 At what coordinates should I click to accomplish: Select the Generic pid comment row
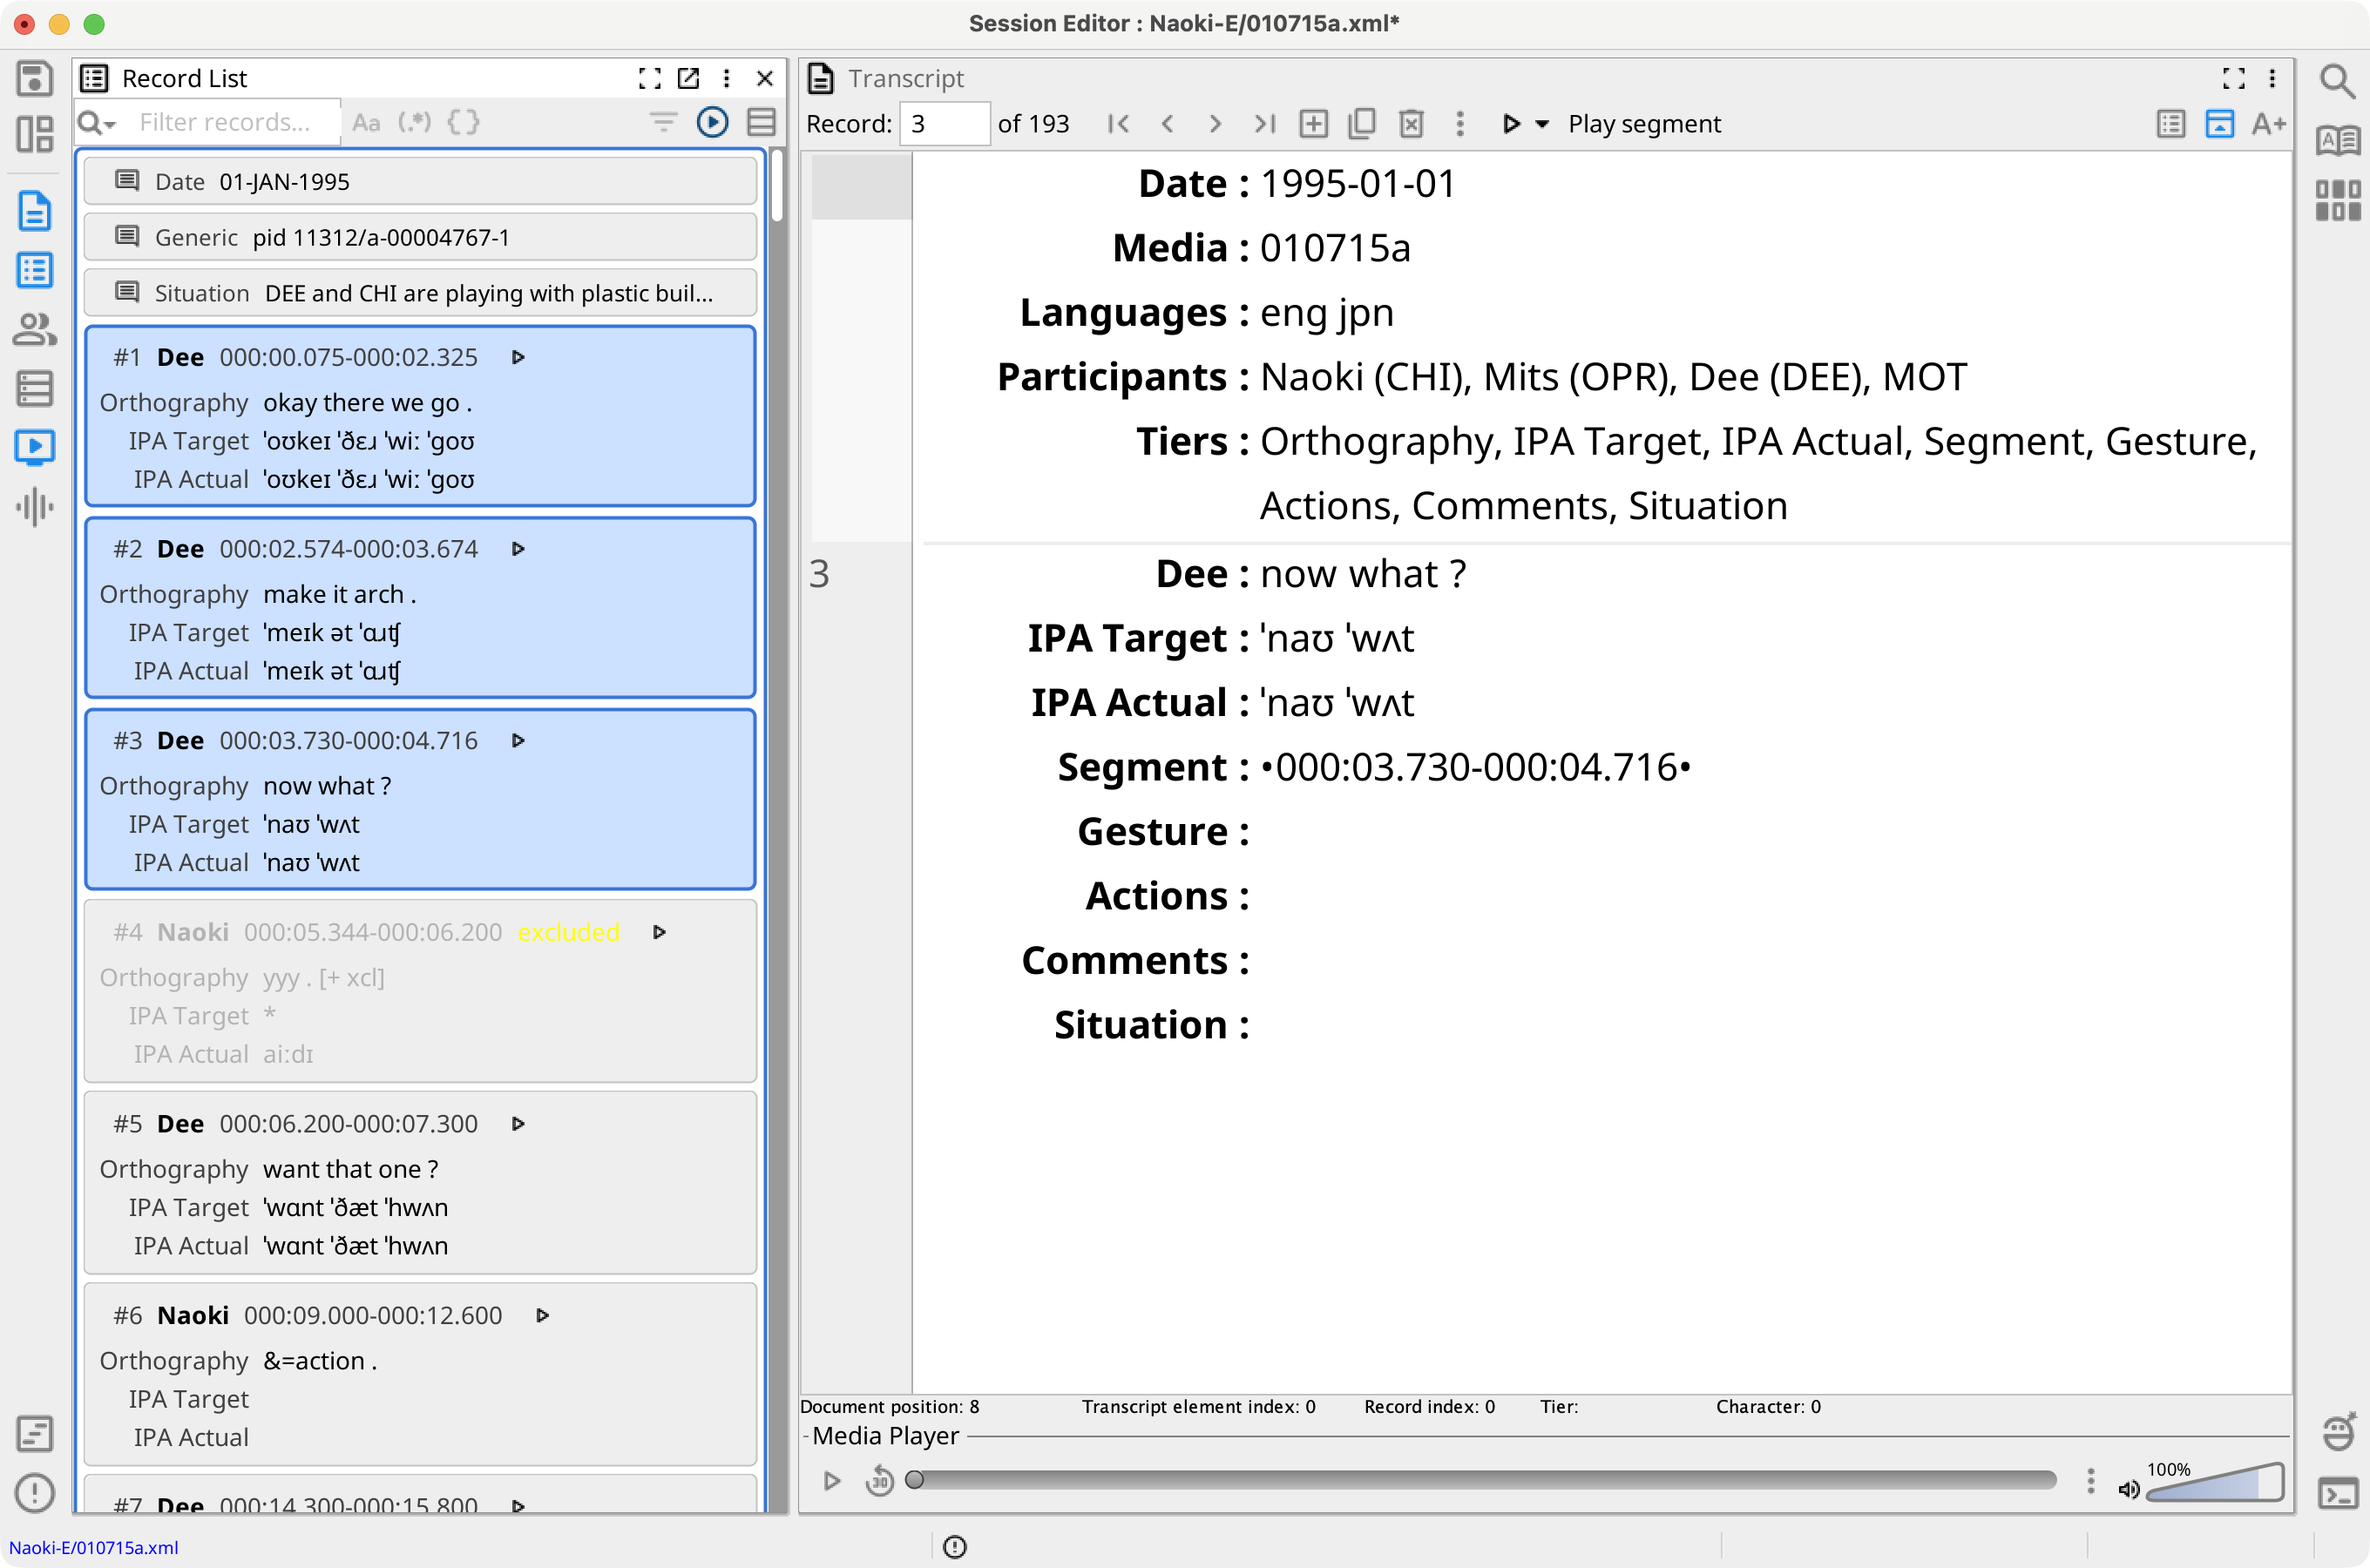(x=420, y=237)
